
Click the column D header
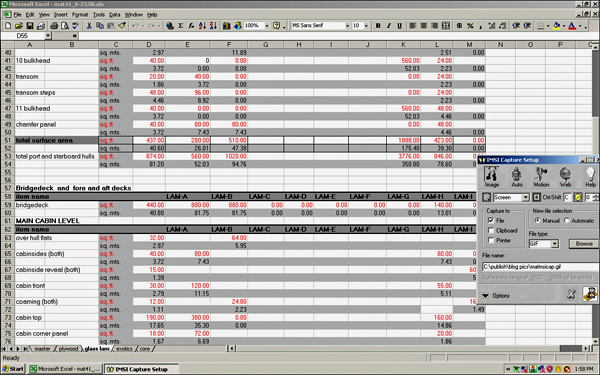point(149,44)
